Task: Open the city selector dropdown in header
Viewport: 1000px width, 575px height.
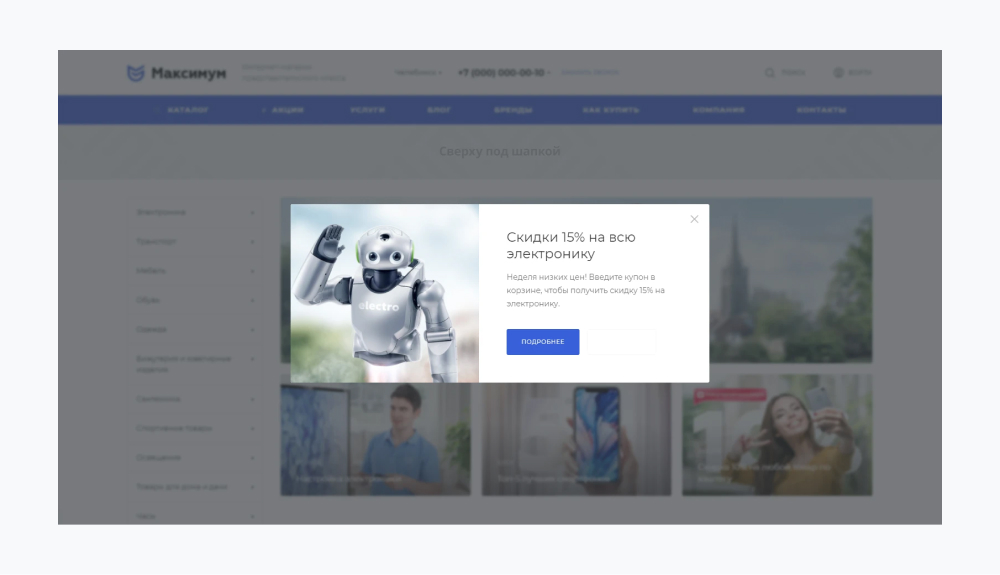Action: point(418,73)
